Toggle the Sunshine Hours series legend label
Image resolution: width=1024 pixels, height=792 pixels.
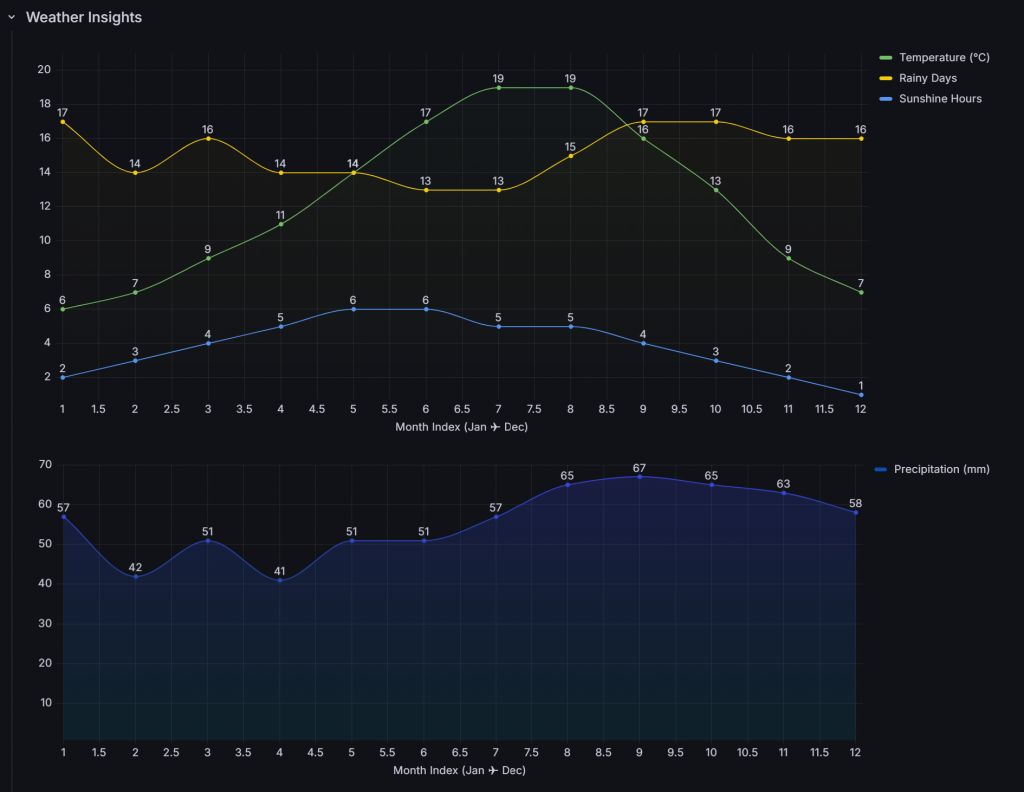click(939, 99)
